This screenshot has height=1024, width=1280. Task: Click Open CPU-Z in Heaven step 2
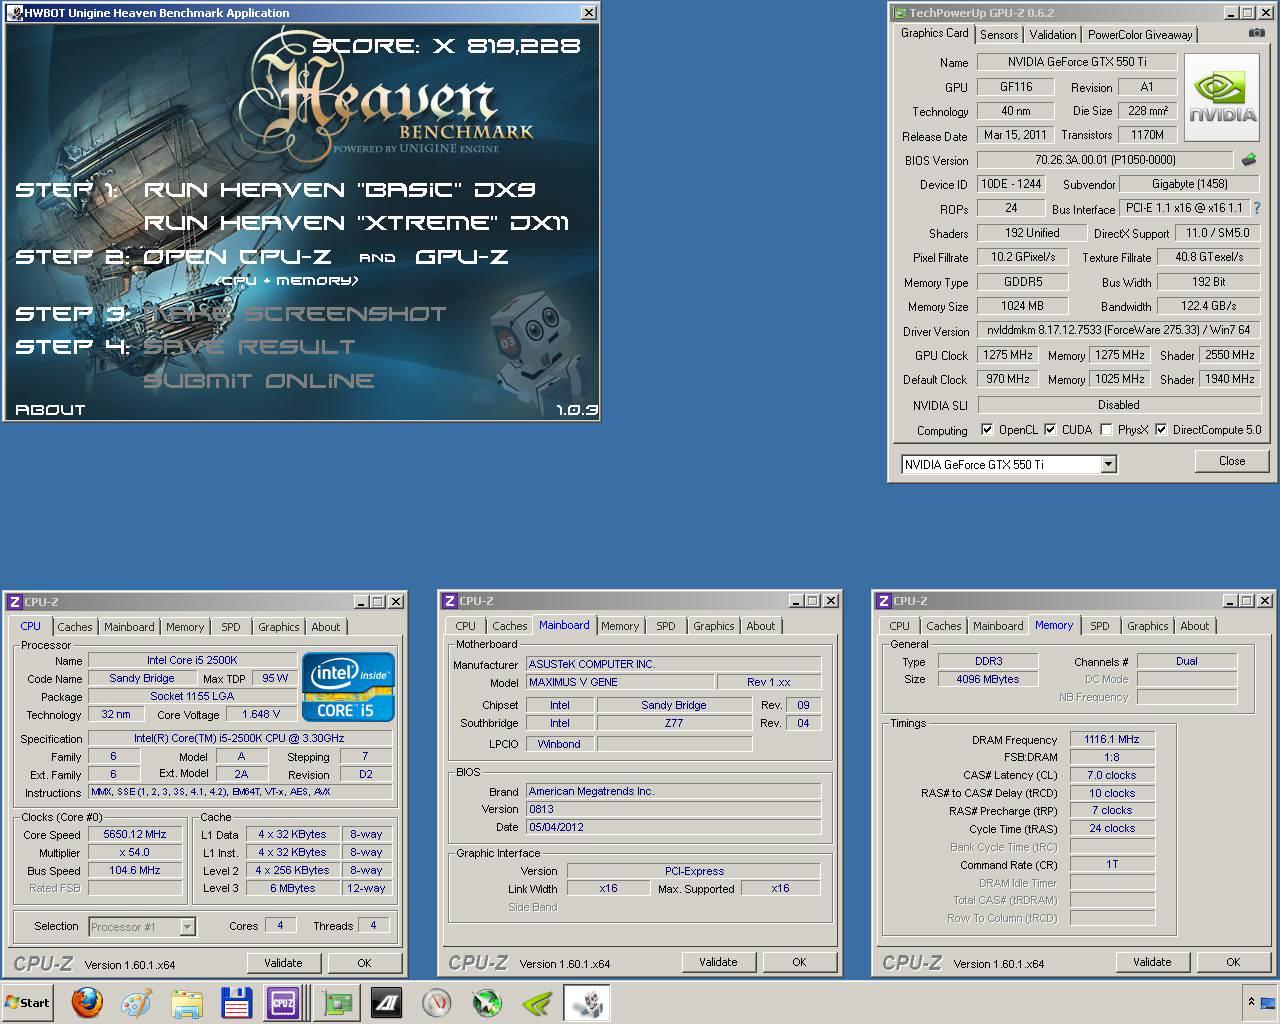coord(237,256)
